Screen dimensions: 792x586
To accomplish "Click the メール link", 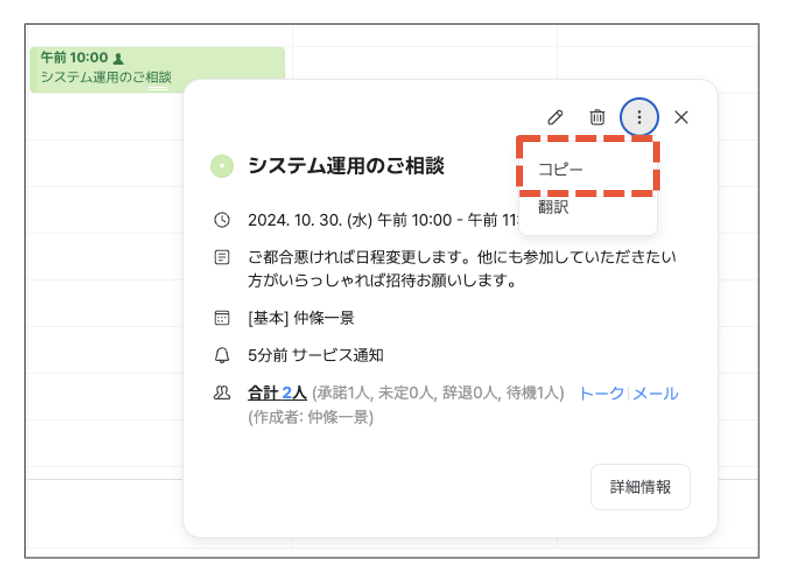I will (x=655, y=393).
